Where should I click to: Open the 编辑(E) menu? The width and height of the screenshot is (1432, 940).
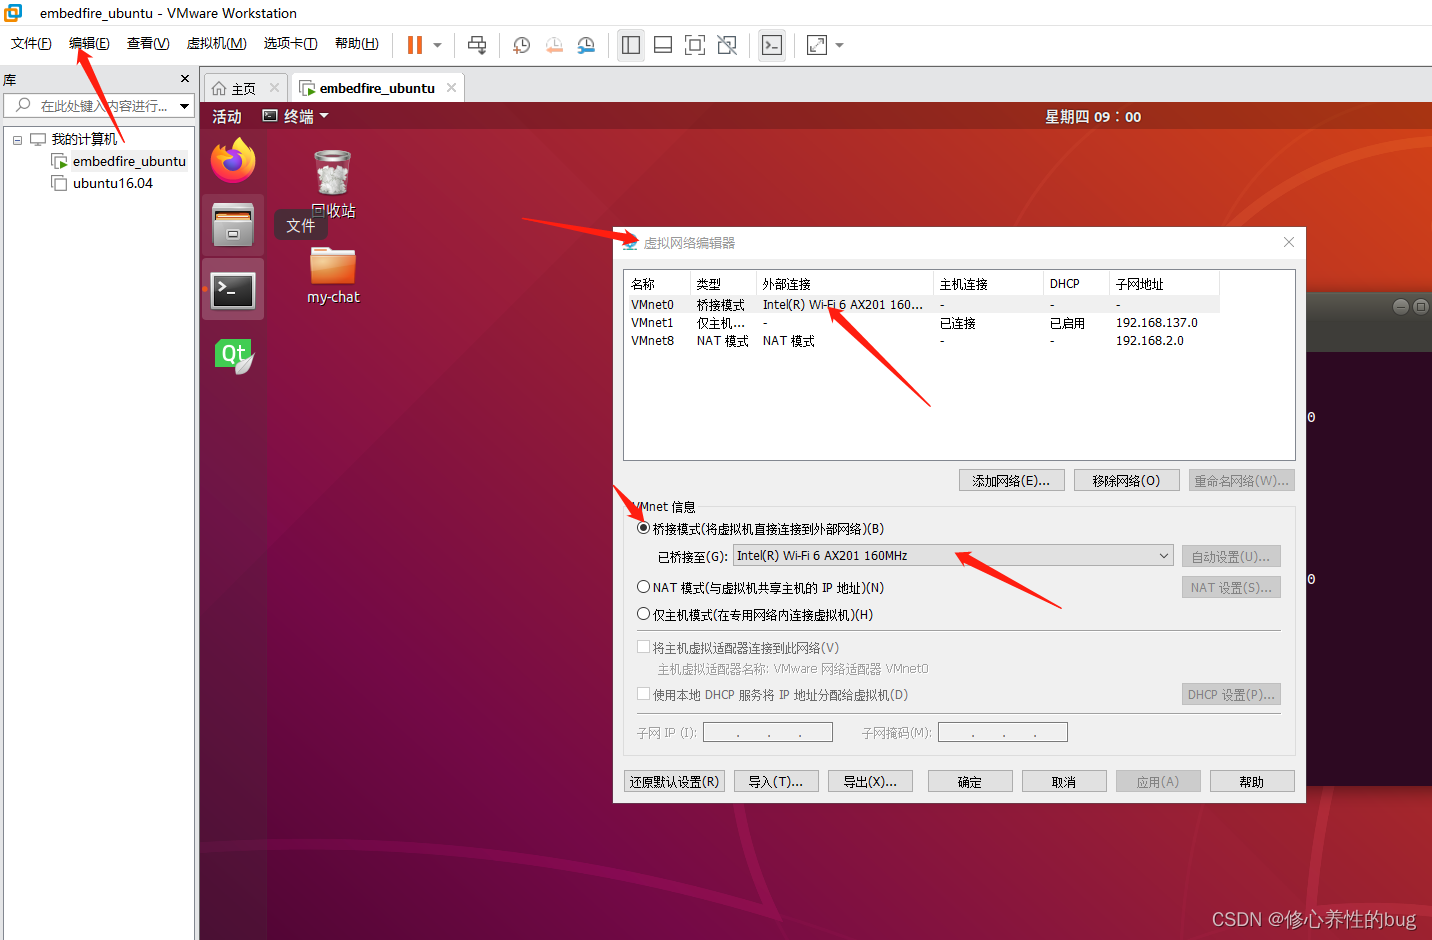[89, 43]
